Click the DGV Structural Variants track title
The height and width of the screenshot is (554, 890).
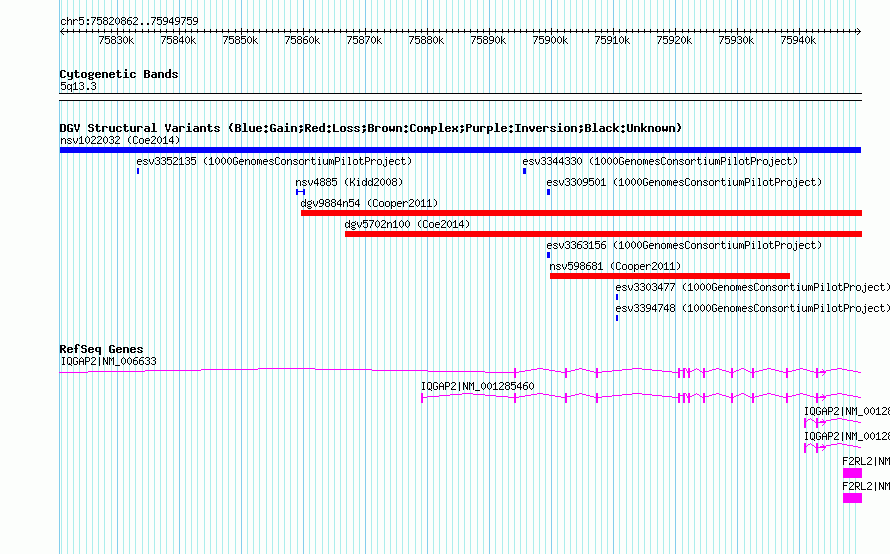pyautogui.click(x=371, y=128)
